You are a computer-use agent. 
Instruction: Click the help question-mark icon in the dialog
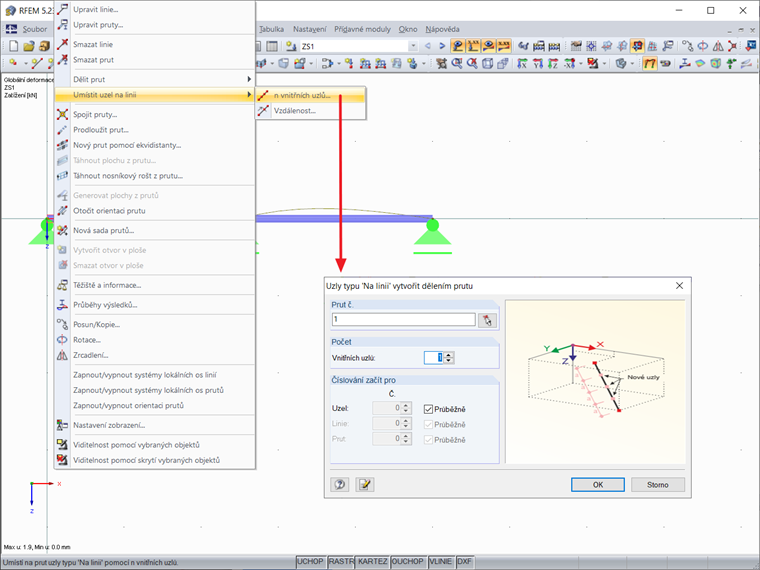[x=340, y=484]
